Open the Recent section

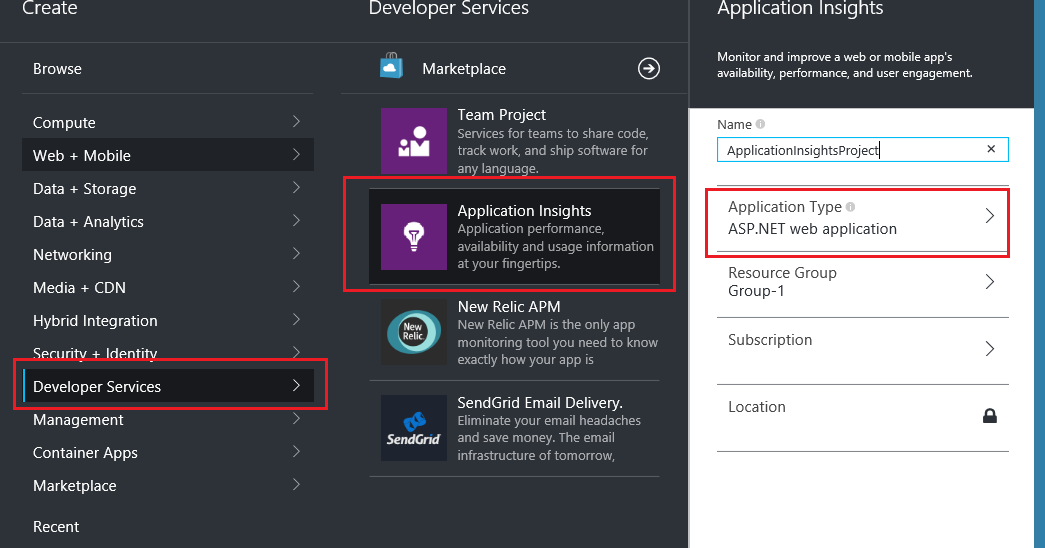(56, 527)
